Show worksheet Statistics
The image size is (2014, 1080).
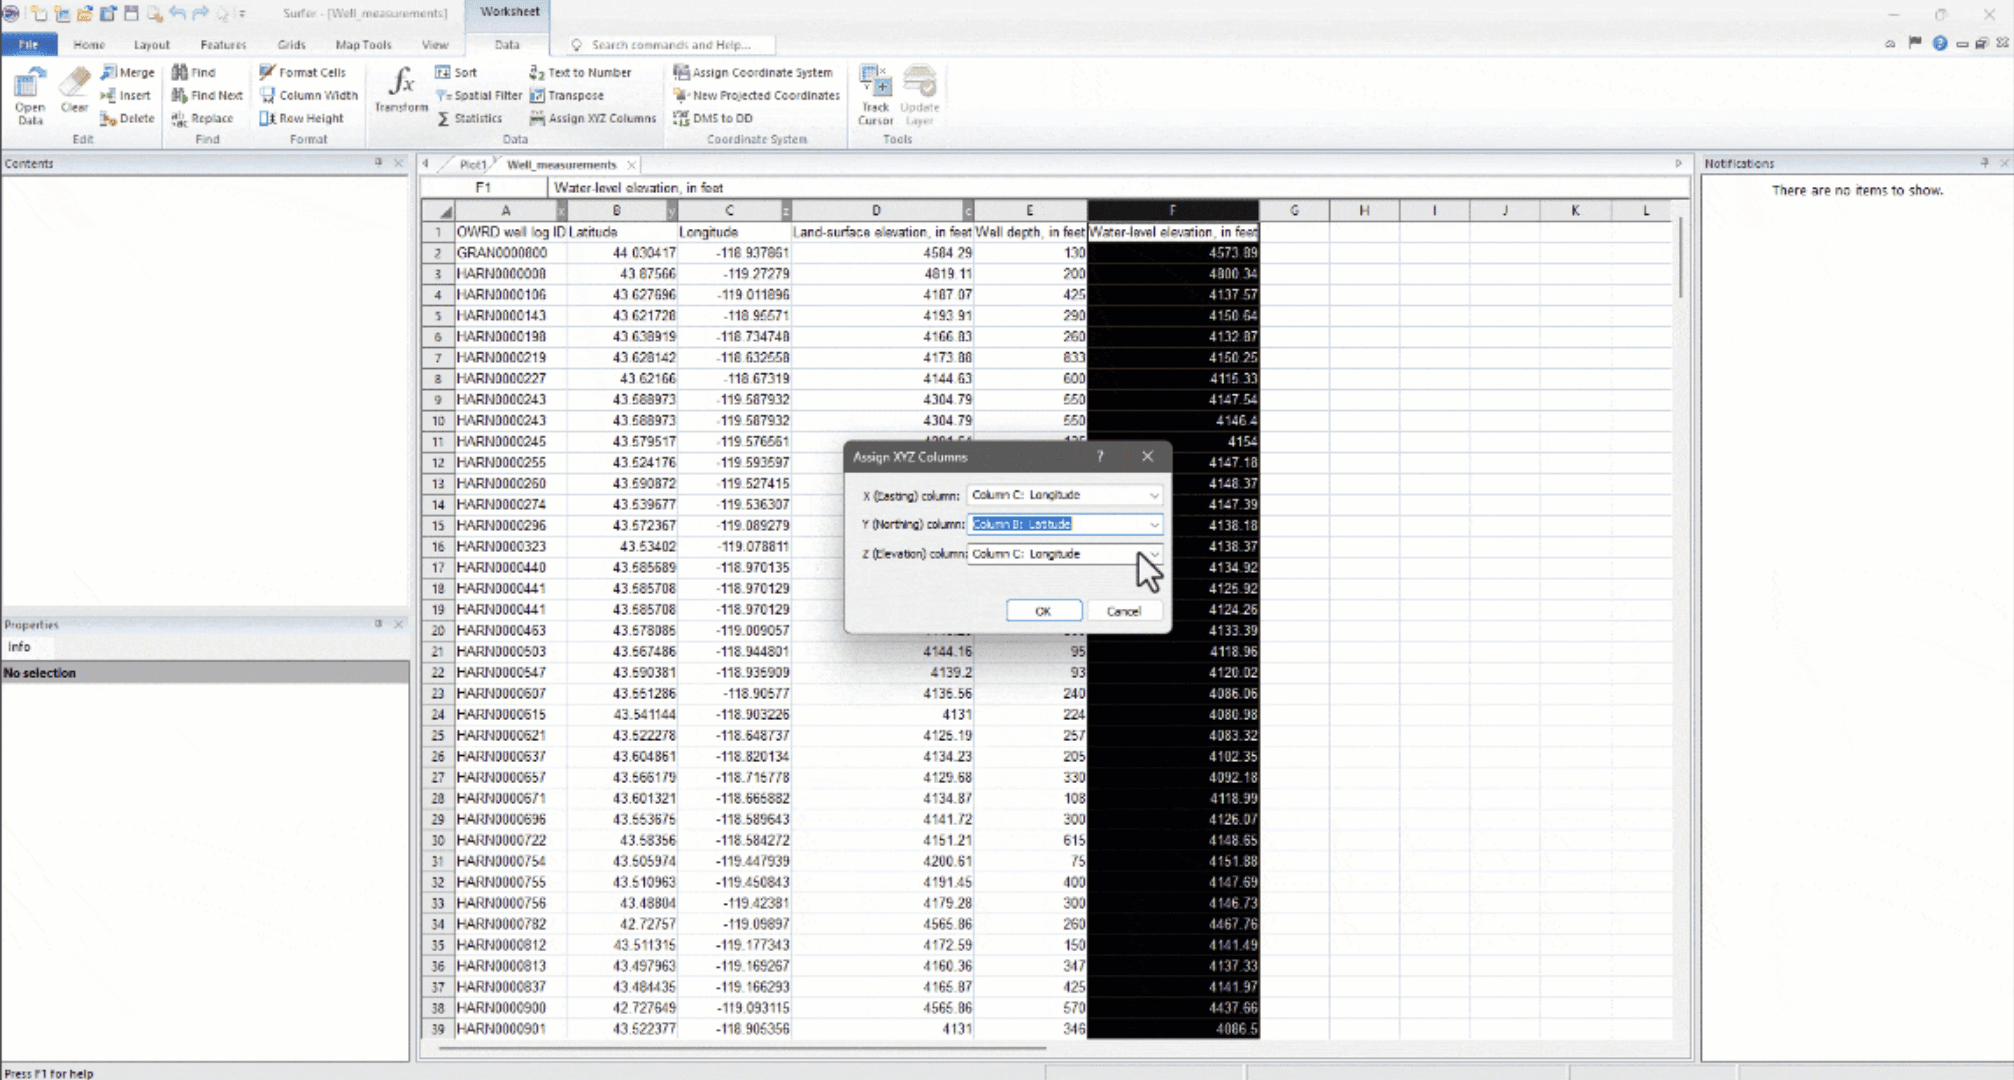[469, 118]
